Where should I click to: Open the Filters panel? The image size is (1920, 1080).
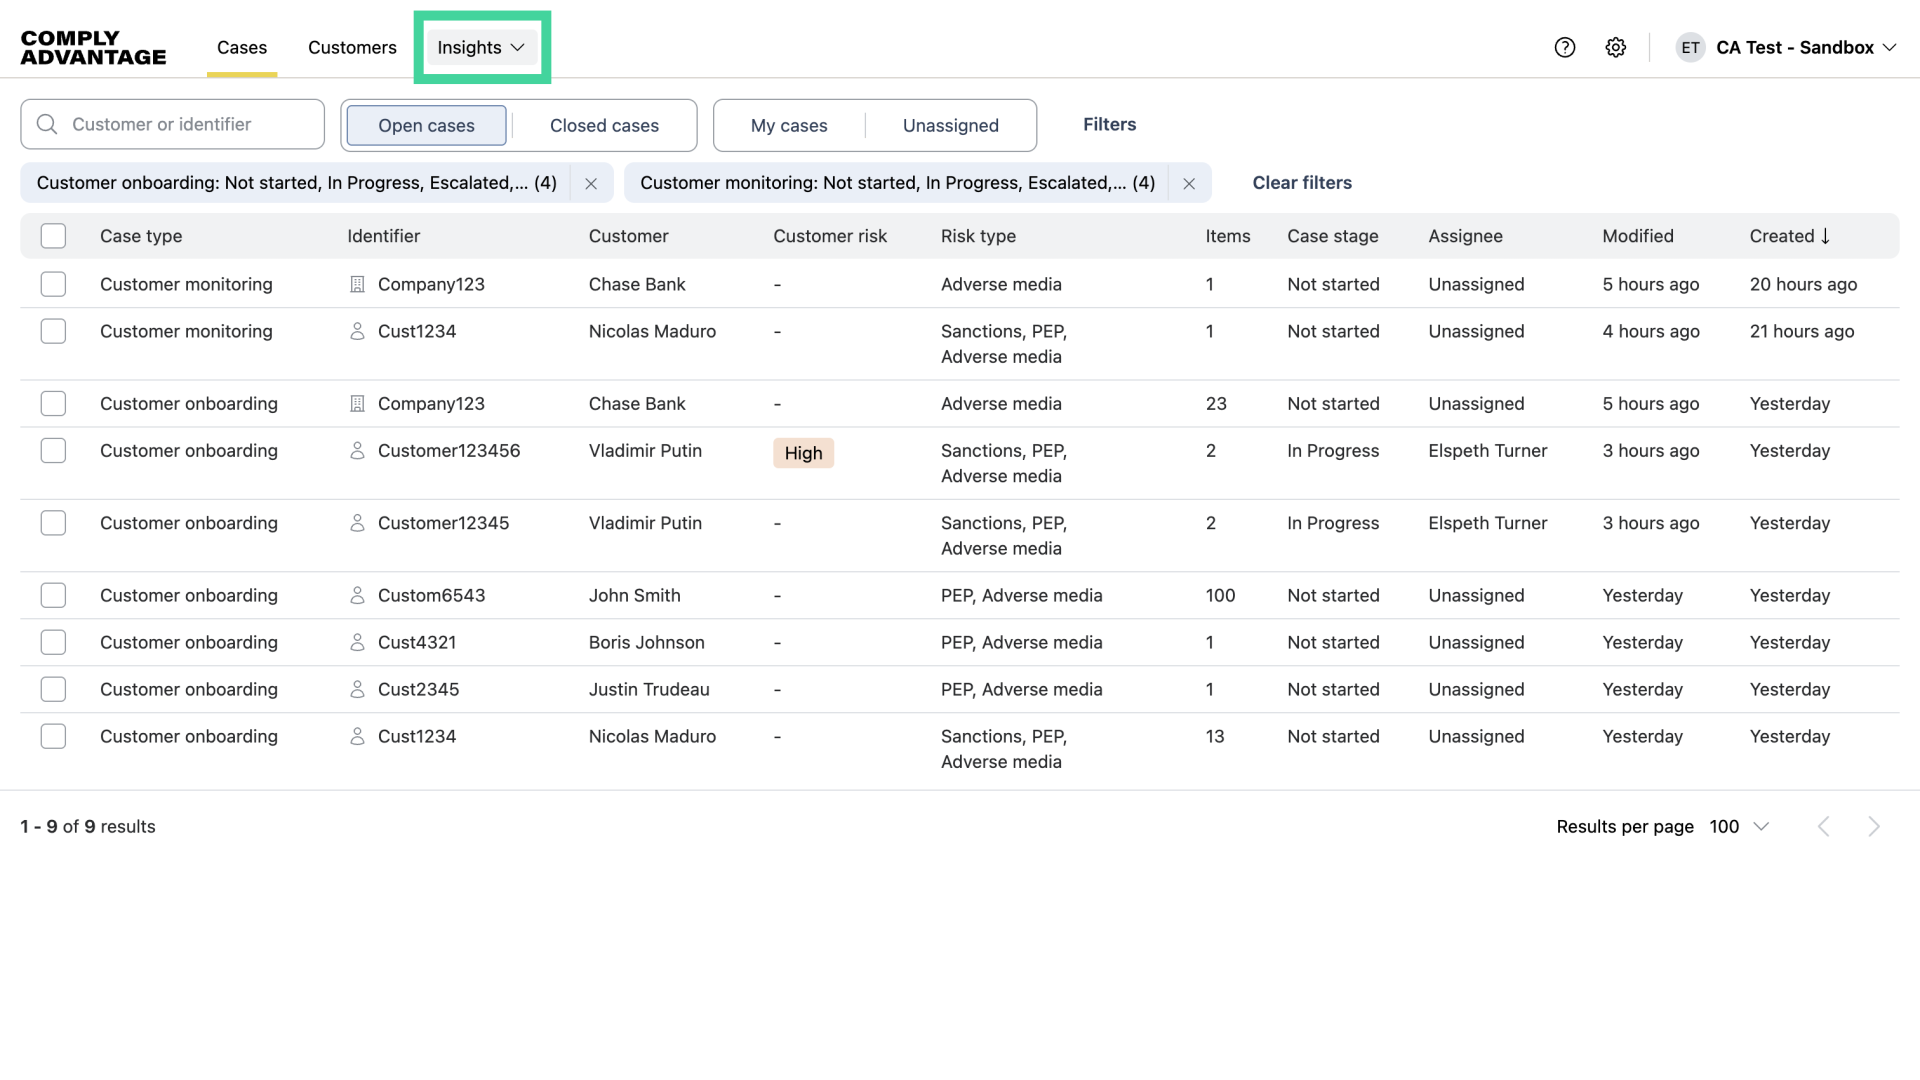pos(1109,124)
